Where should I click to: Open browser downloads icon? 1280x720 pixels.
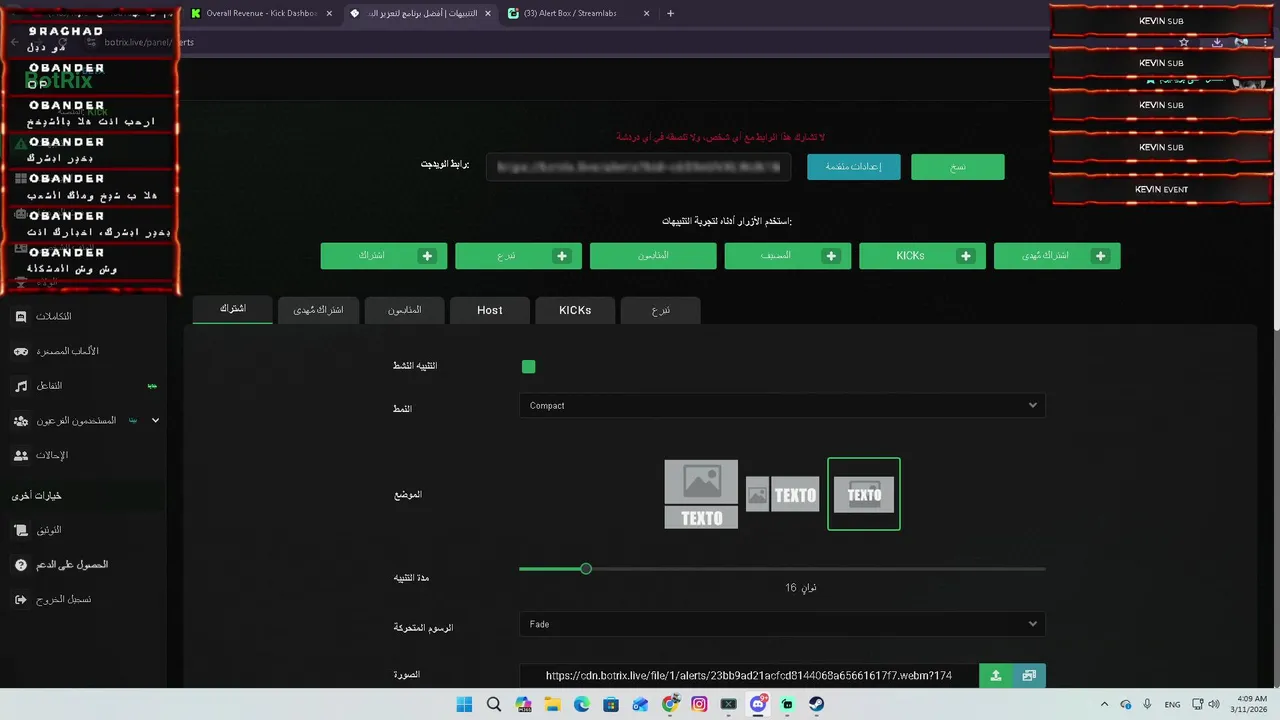(x=1217, y=43)
